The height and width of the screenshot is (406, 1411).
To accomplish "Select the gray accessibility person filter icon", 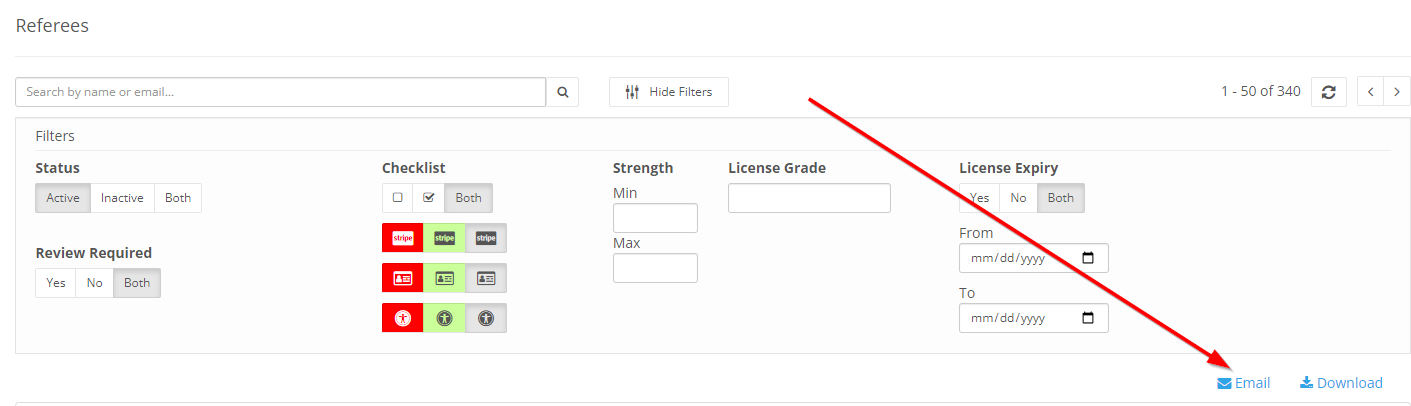I will pos(486,318).
